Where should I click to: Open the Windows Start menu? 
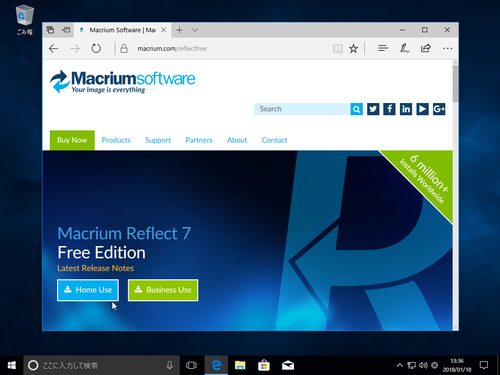11,365
